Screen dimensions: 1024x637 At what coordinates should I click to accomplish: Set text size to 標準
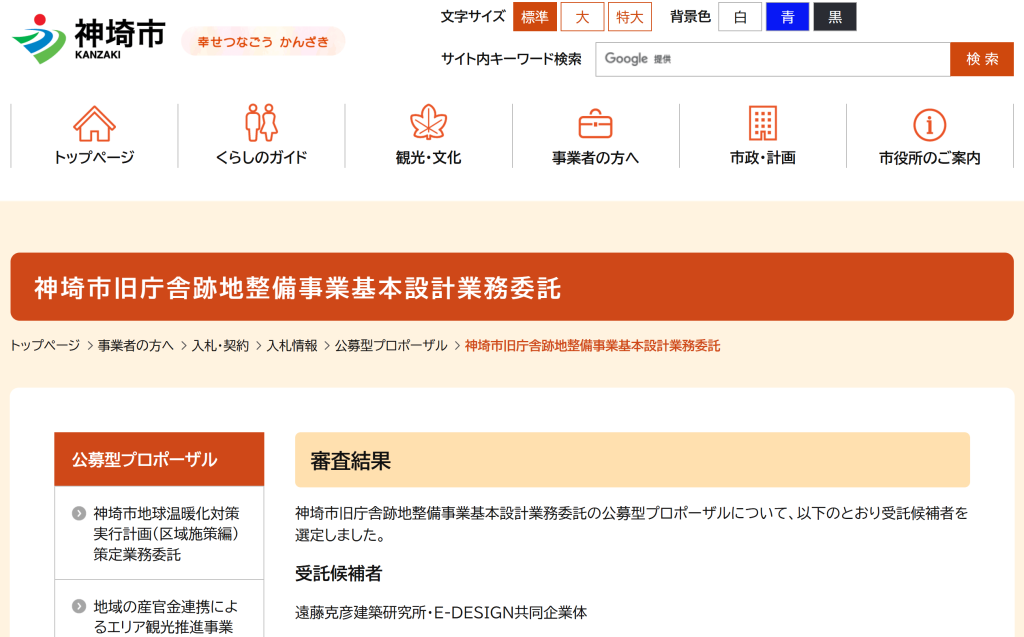tap(535, 17)
